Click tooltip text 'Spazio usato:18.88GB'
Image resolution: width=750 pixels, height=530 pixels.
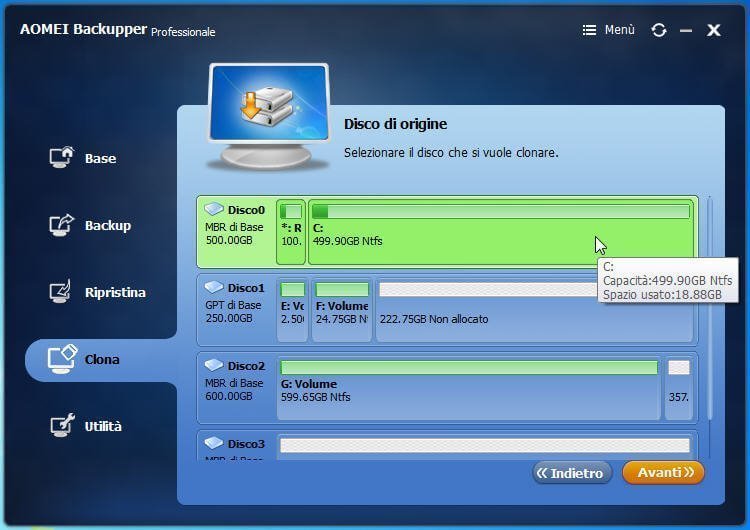click(x=662, y=295)
